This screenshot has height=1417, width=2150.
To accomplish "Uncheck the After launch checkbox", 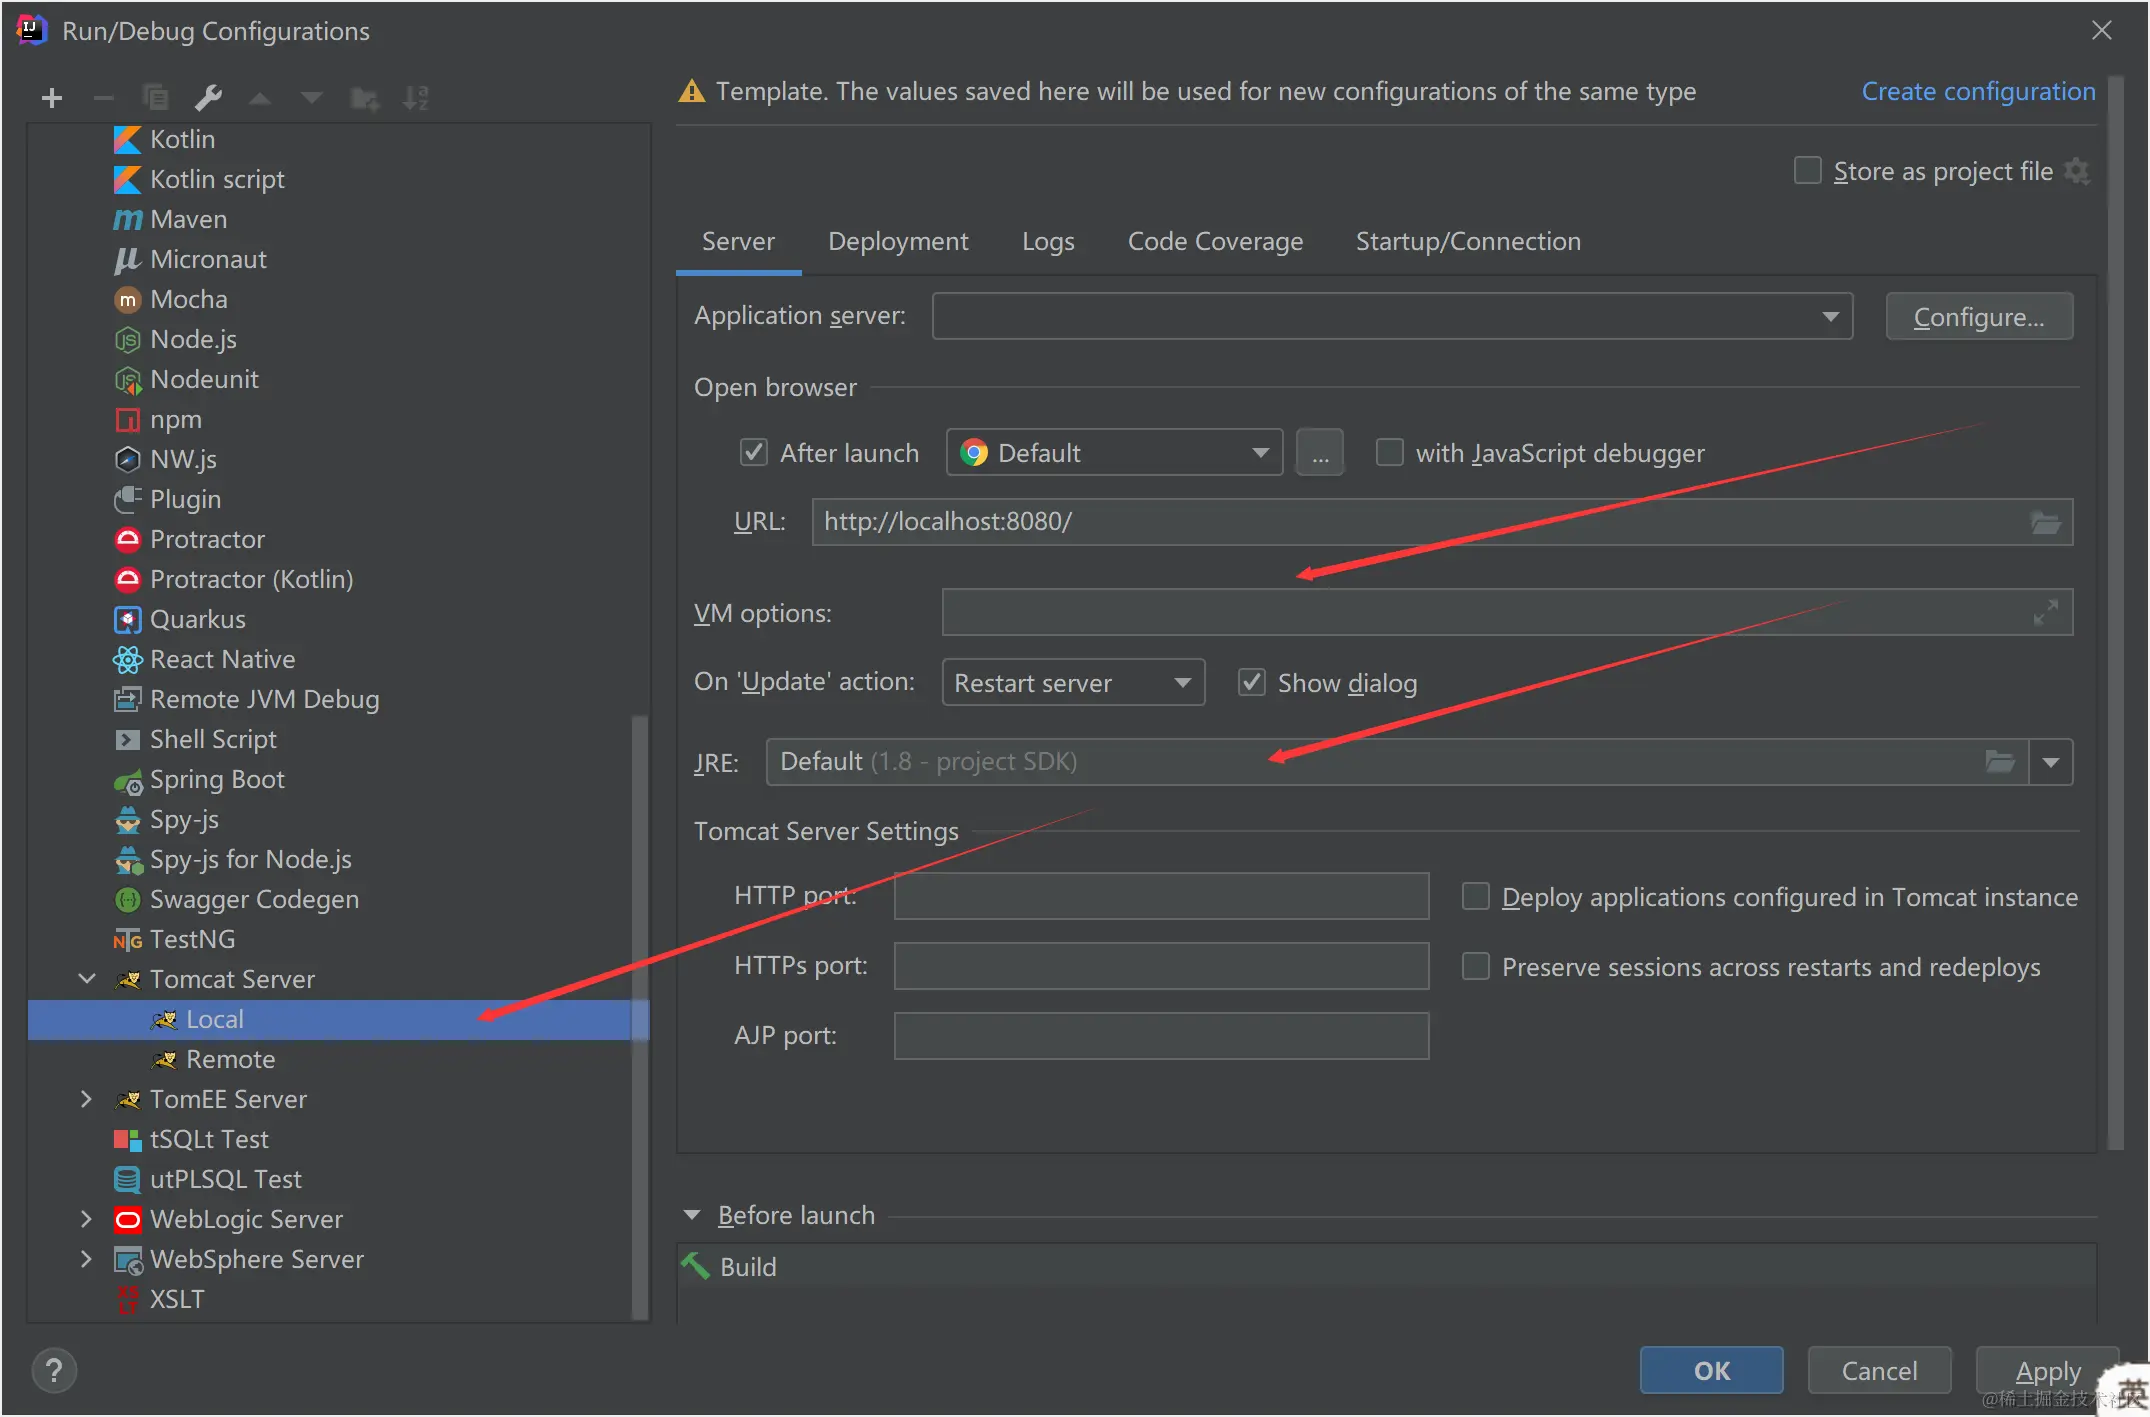I will (x=753, y=453).
